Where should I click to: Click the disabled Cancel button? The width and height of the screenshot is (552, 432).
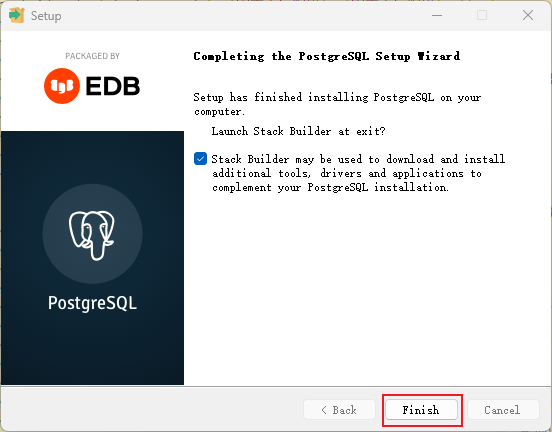coord(503,409)
